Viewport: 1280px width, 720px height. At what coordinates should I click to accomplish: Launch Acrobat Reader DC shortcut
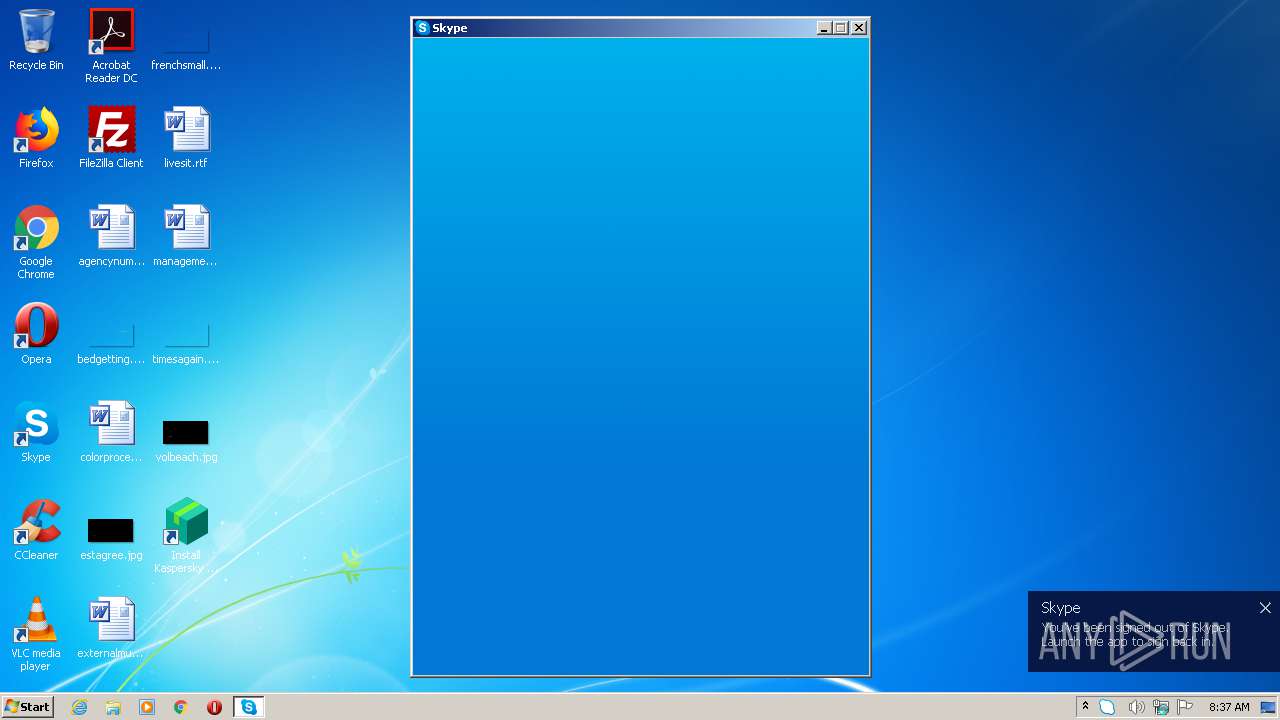[x=111, y=45]
